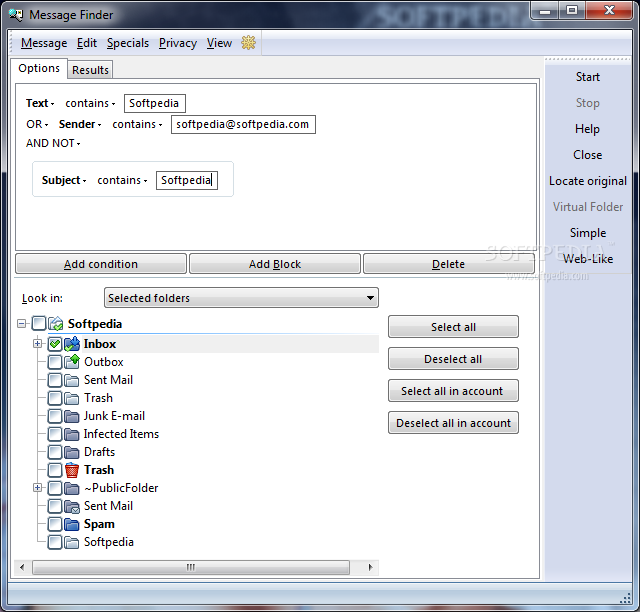Click Deselect all in account button

[x=453, y=423]
